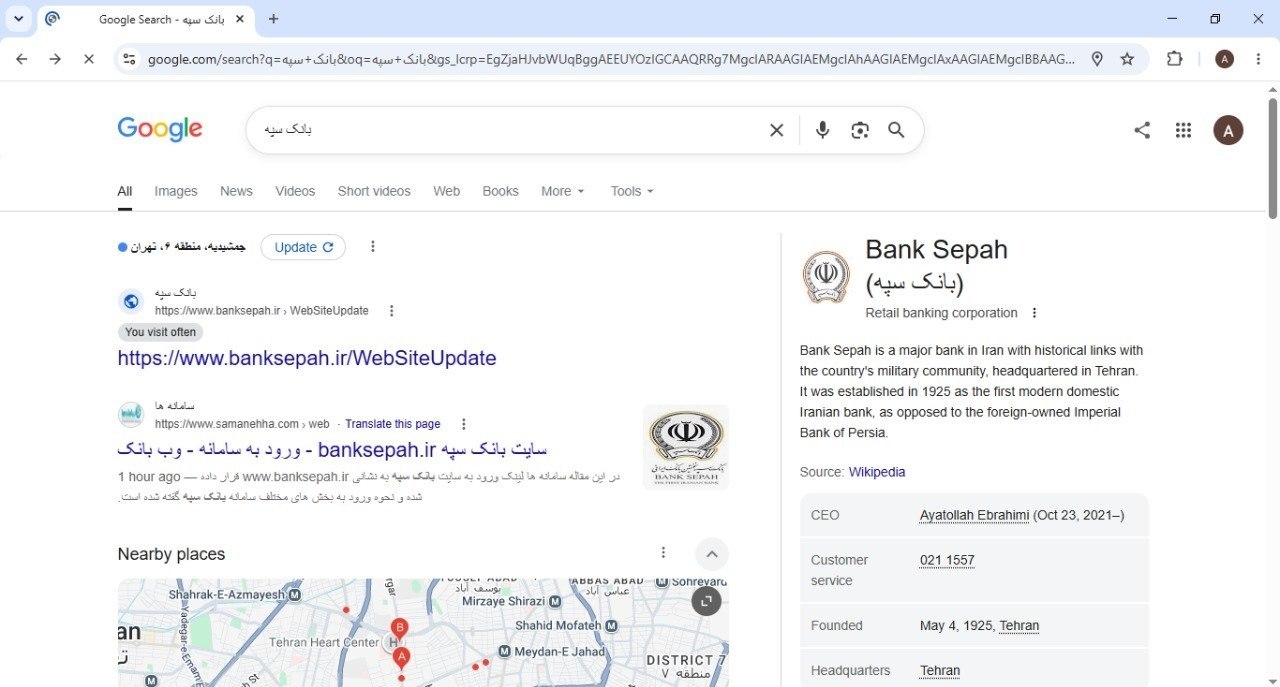The height and width of the screenshot is (687, 1280).
Task: Switch to Web tab
Action: click(x=447, y=191)
